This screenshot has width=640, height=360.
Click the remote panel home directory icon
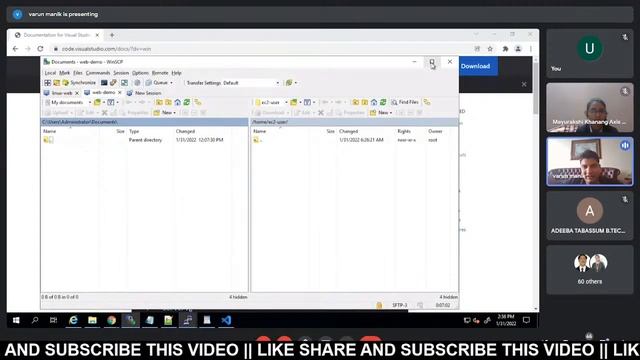coord(374,102)
